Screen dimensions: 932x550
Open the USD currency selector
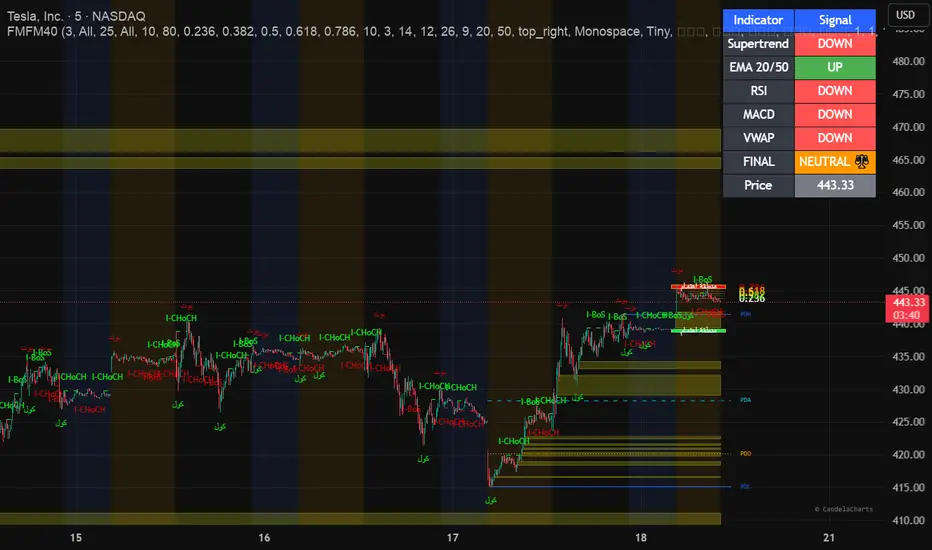coord(906,15)
